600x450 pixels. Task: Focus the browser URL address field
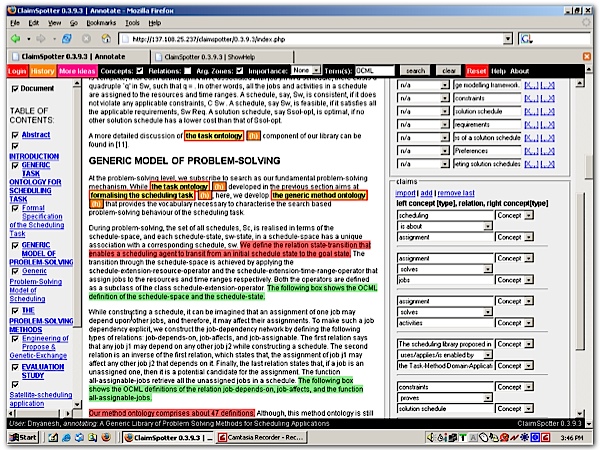(x=312, y=39)
